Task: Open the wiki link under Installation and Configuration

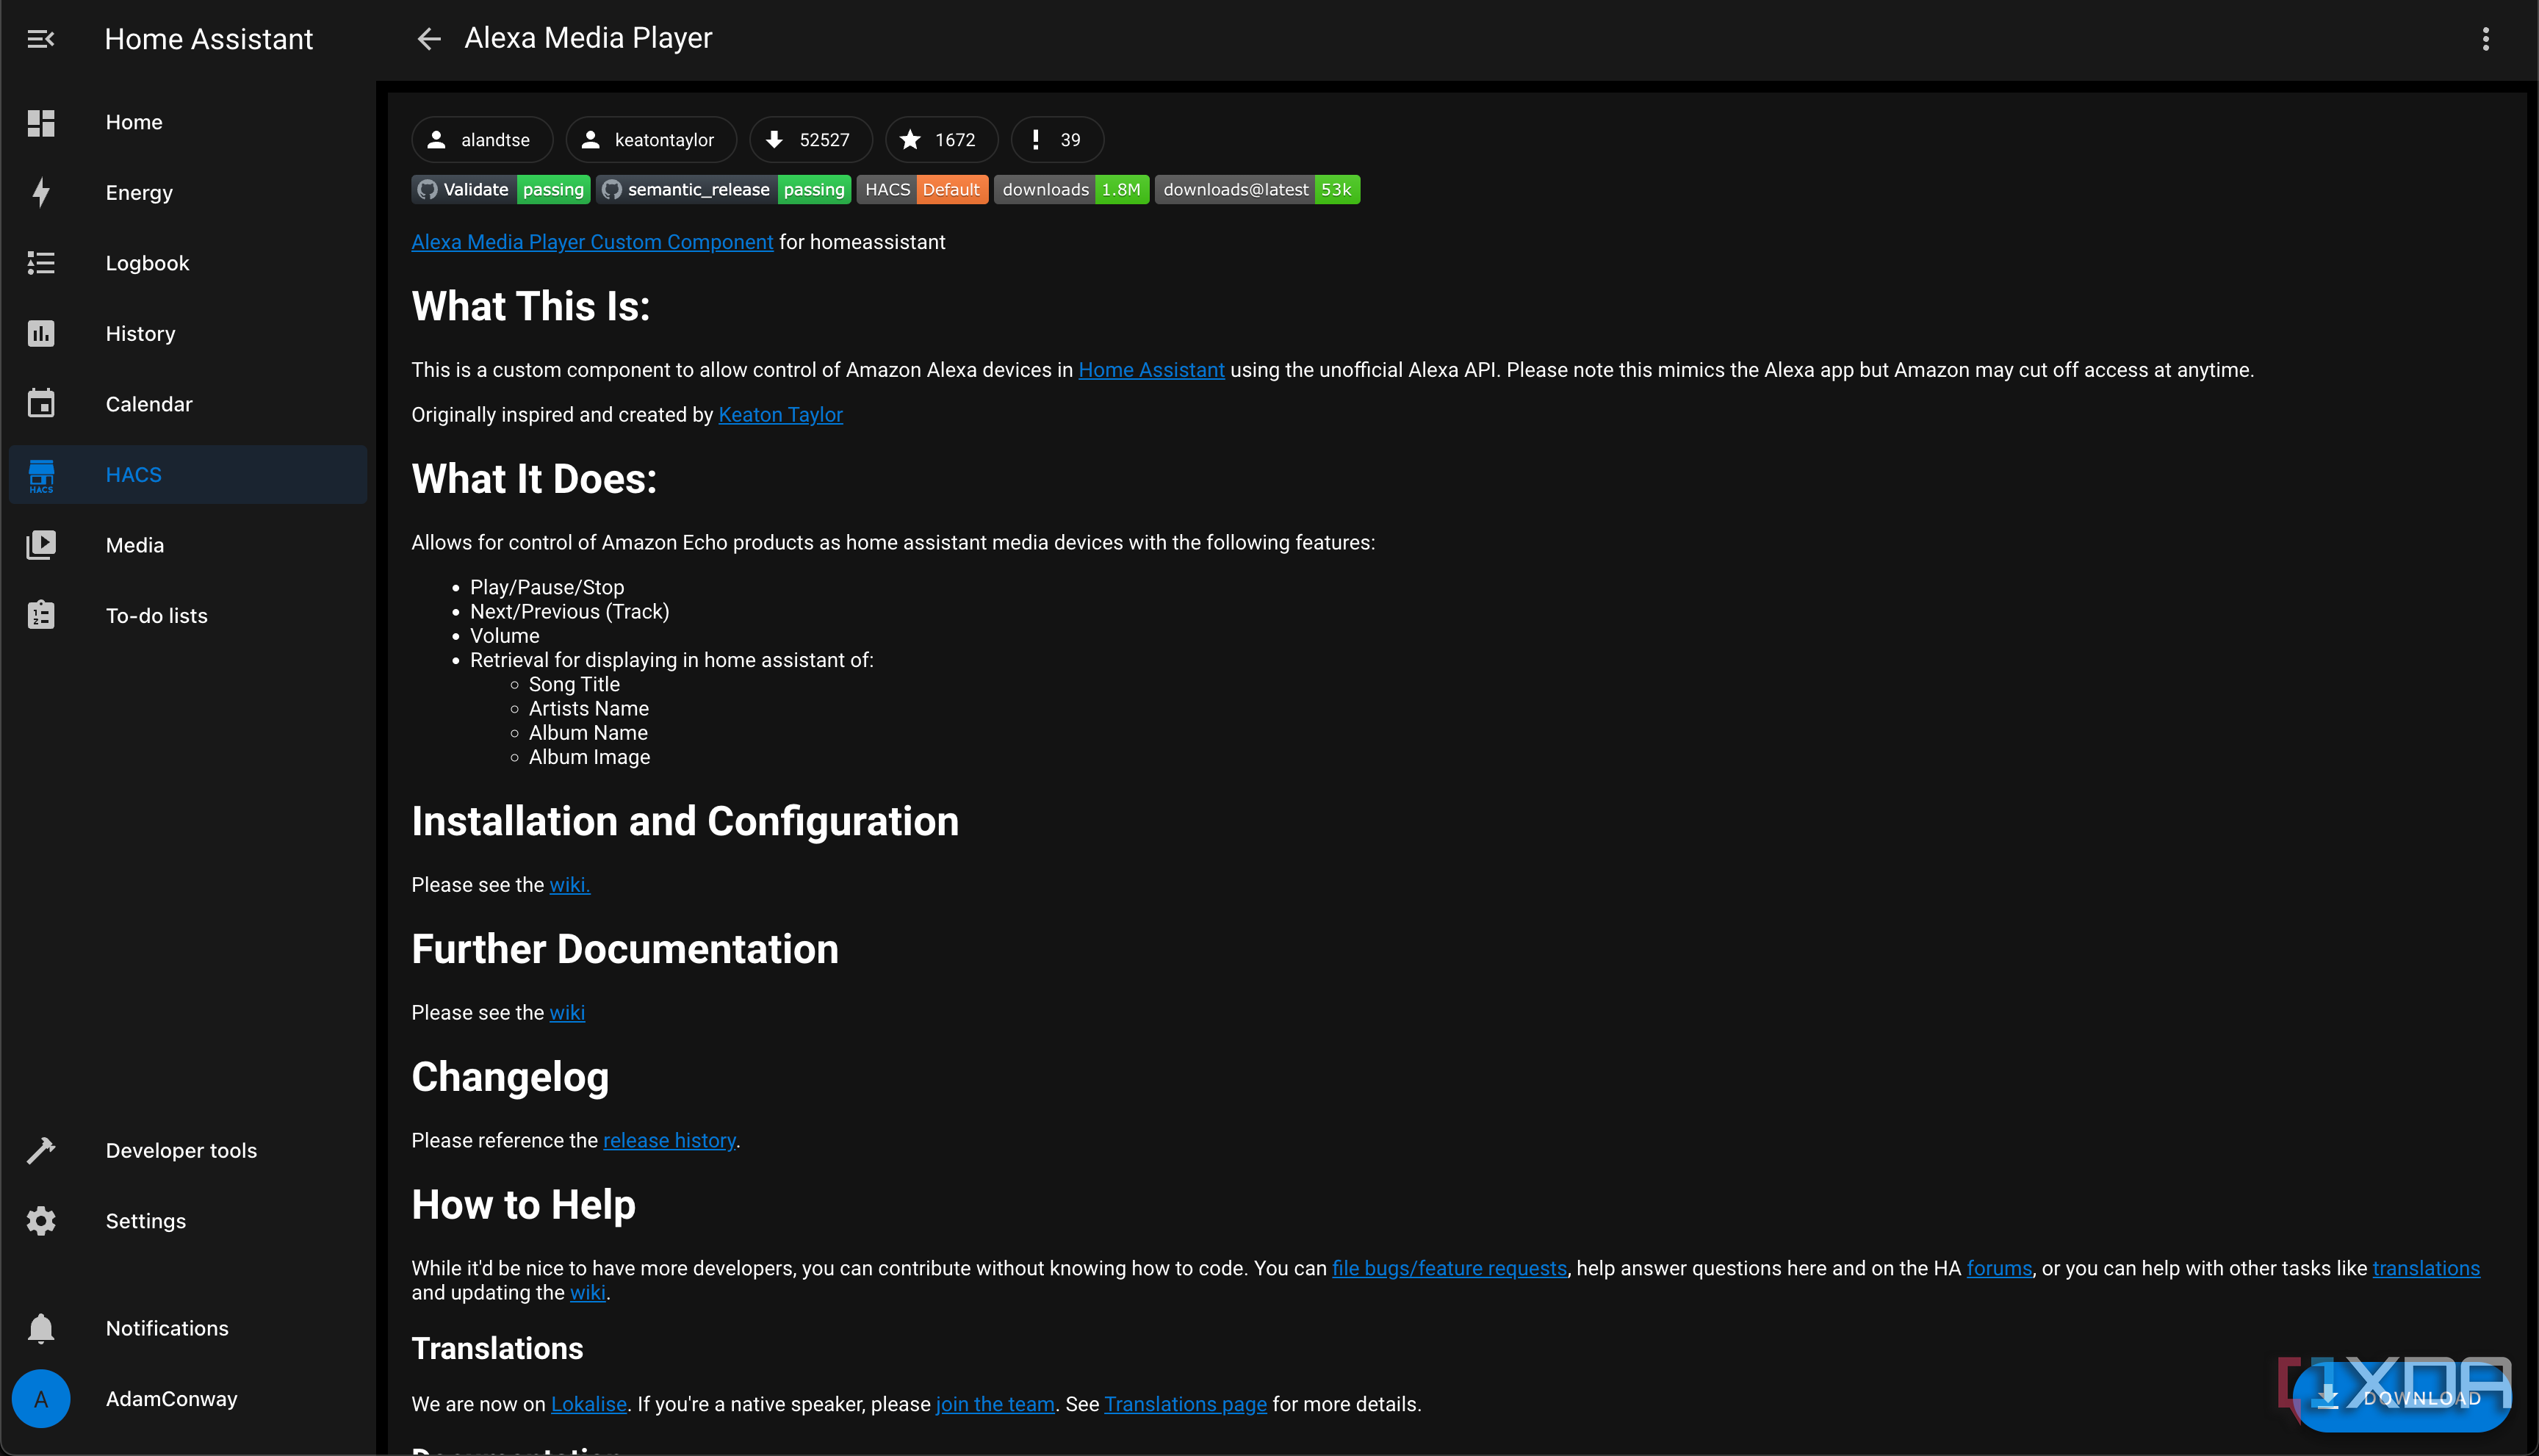Action: pos(569,885)
